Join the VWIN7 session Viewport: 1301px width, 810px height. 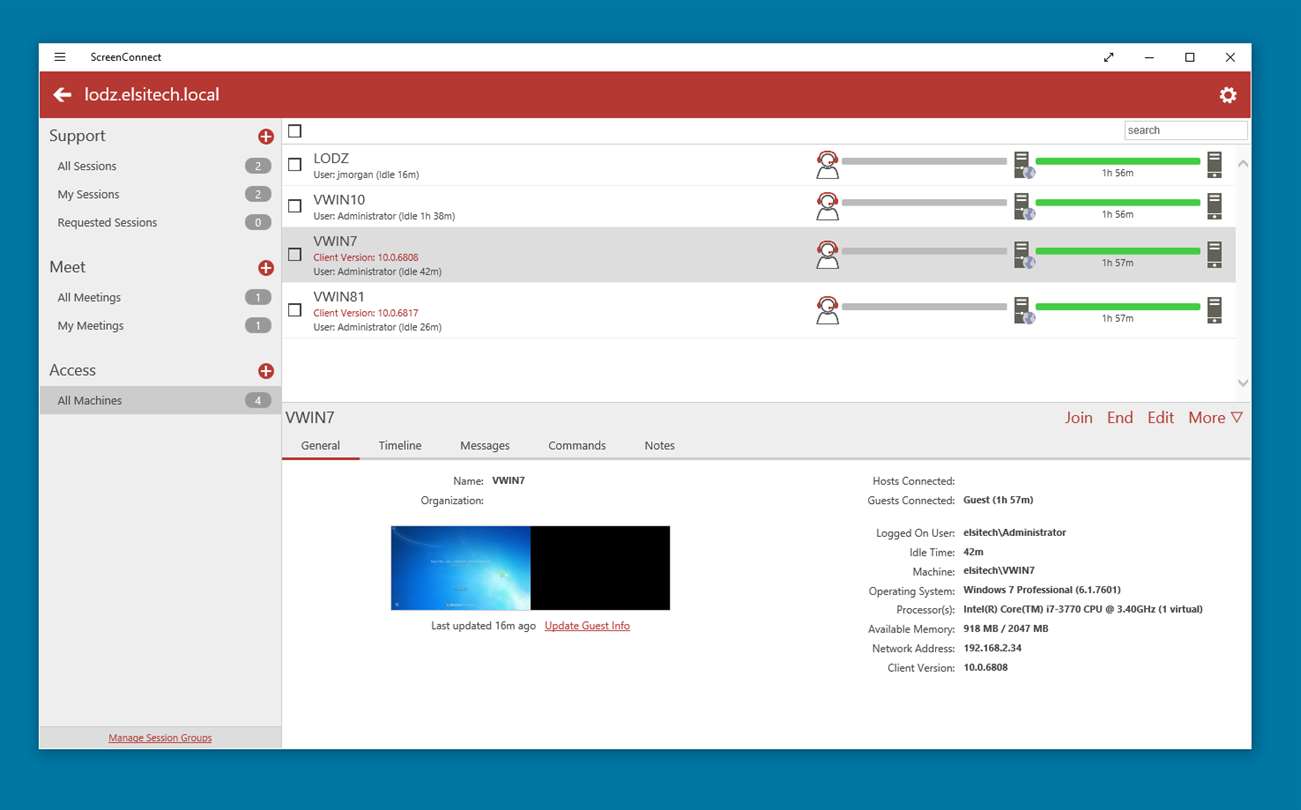pyautogui.click(x=1079, y=418)
